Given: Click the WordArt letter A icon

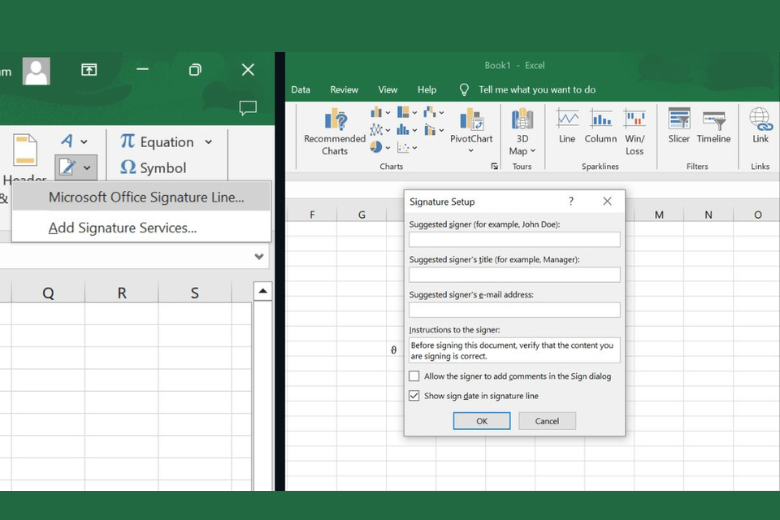Looking at the screenshot, I should pos(67,141).
